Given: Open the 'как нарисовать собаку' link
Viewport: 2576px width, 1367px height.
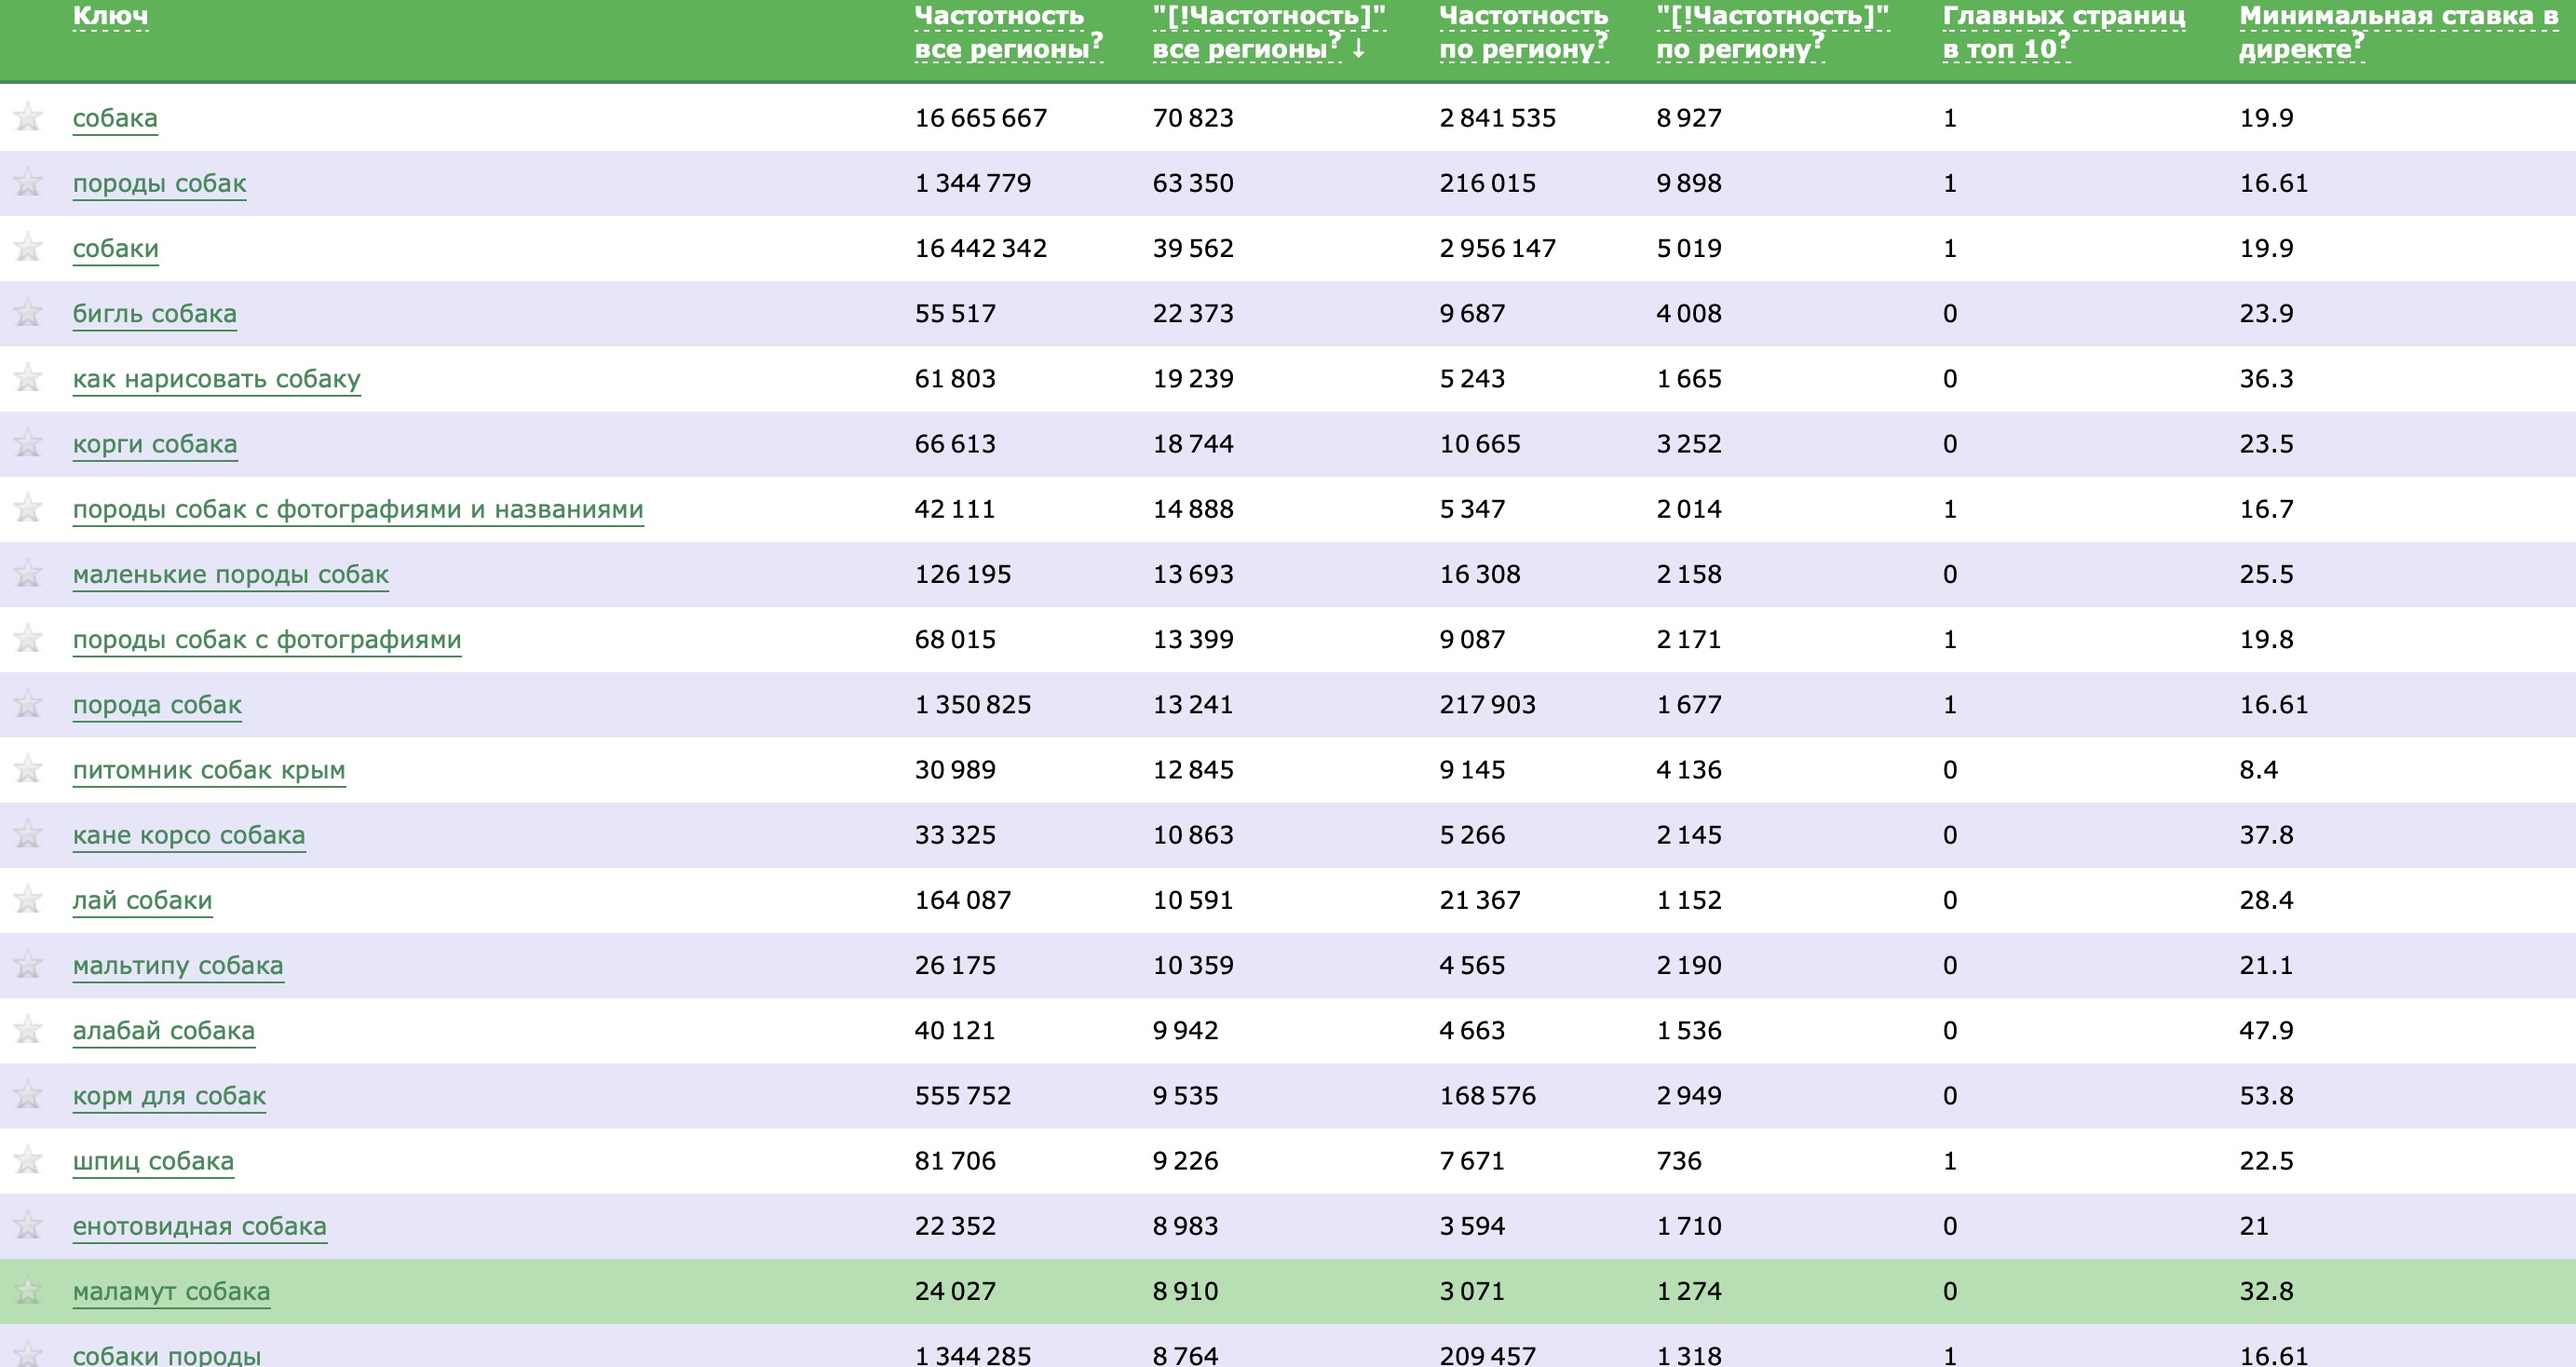Looking at the screenshot, I should pos(216,379).
